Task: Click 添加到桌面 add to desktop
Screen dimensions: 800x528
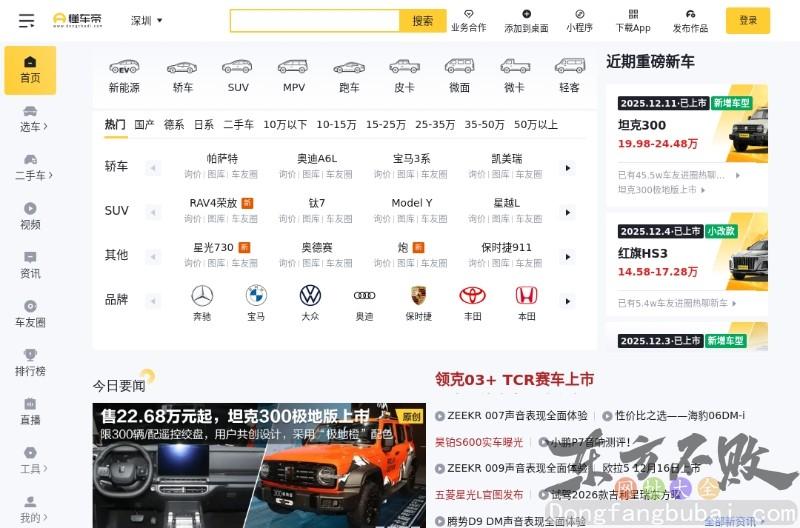Action: [526, 21]
